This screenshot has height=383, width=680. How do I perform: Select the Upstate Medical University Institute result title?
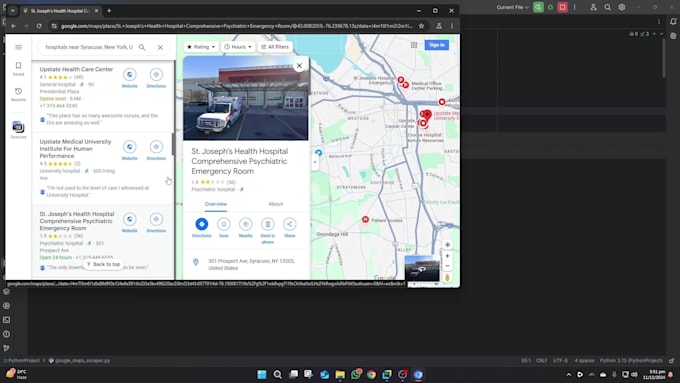75,148
